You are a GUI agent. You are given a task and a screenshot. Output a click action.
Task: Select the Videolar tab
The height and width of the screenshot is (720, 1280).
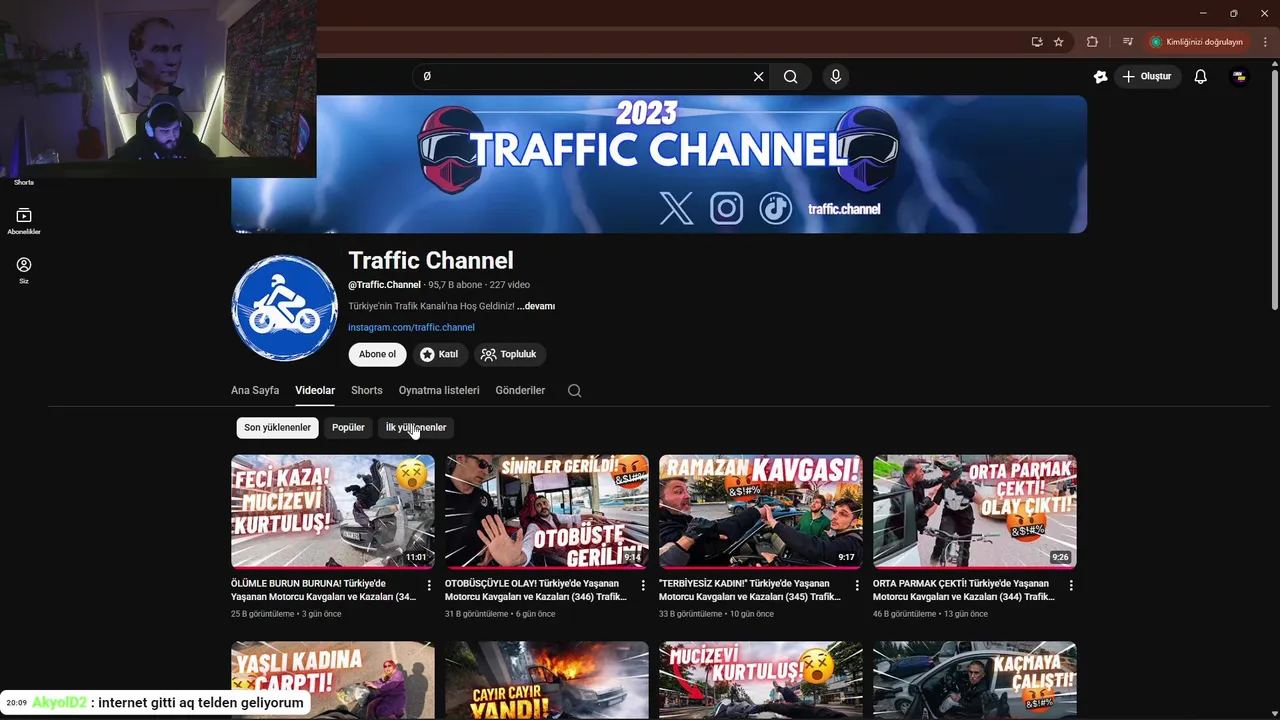315,391
